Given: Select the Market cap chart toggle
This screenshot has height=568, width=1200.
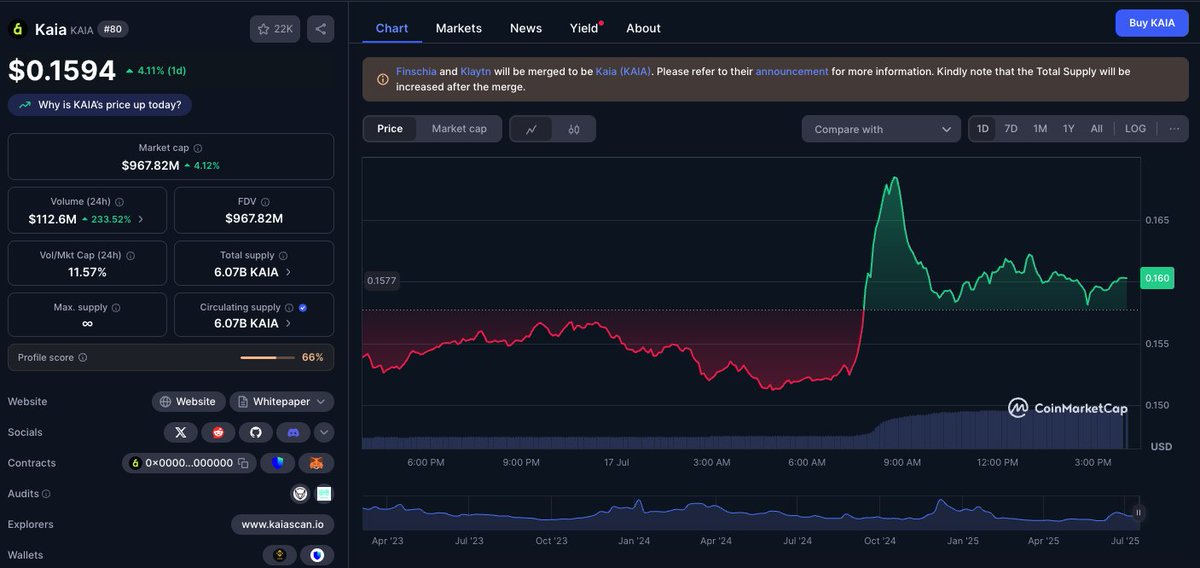Looking at the screenshot, I should pyautogui.click(x=459, y=129).
